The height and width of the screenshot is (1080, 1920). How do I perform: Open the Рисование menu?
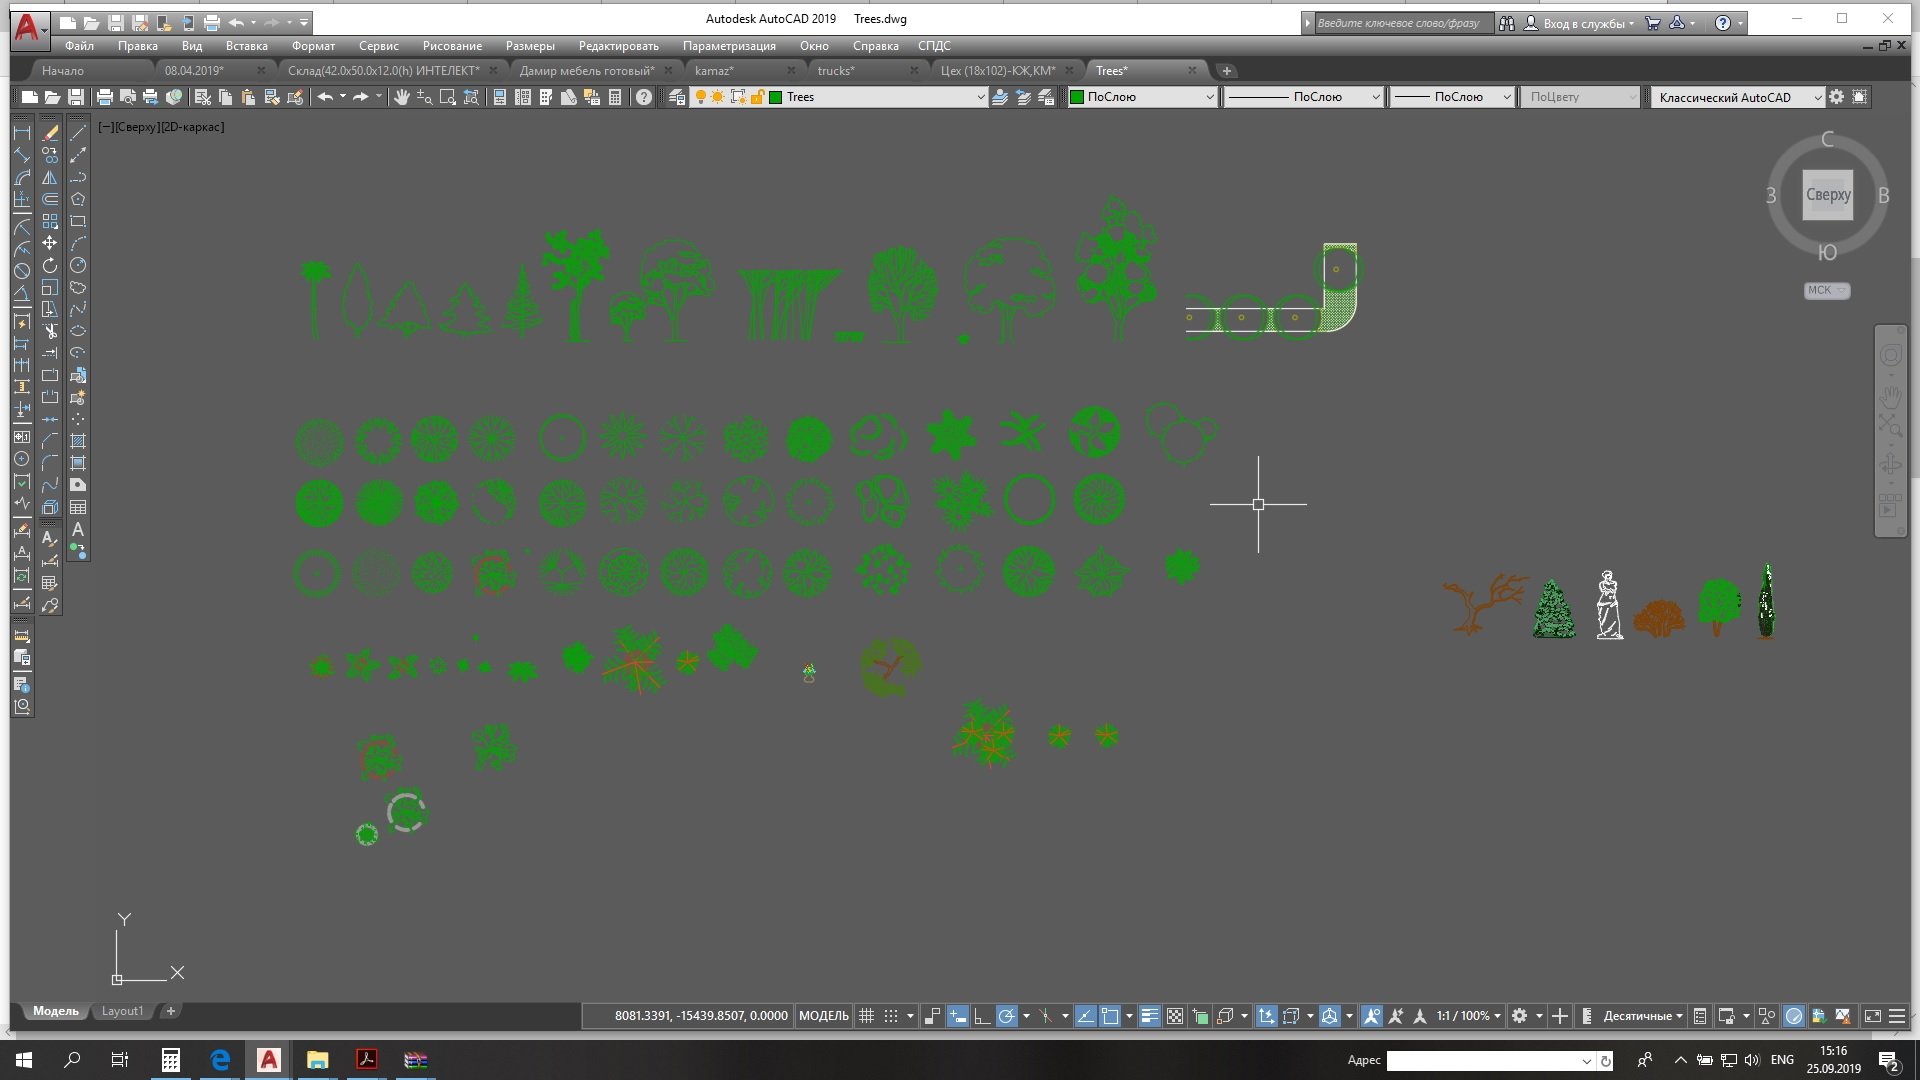tap(452, 46)
